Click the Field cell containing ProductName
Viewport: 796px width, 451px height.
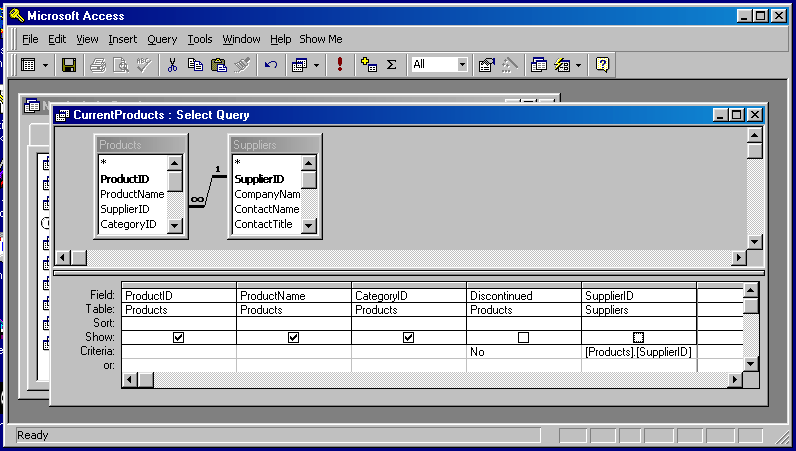pyautogui.click(x=293, y=296)
